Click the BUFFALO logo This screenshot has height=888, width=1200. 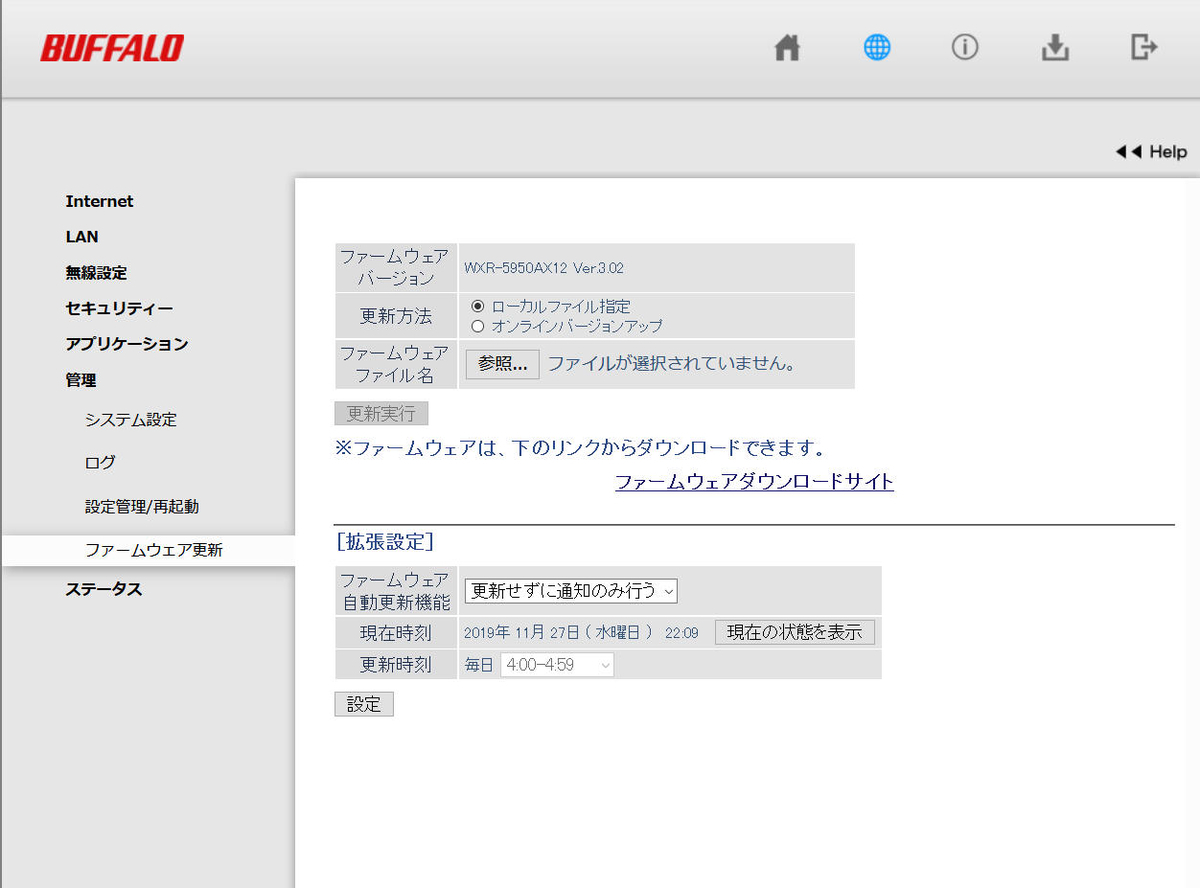(x=112, y=48)
